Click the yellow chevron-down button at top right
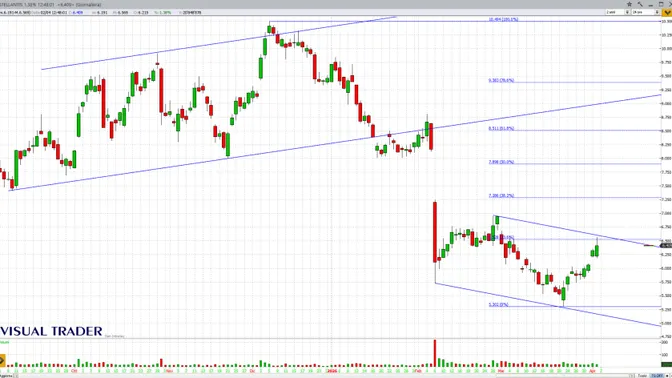672x378 pixels. point(667,13)
